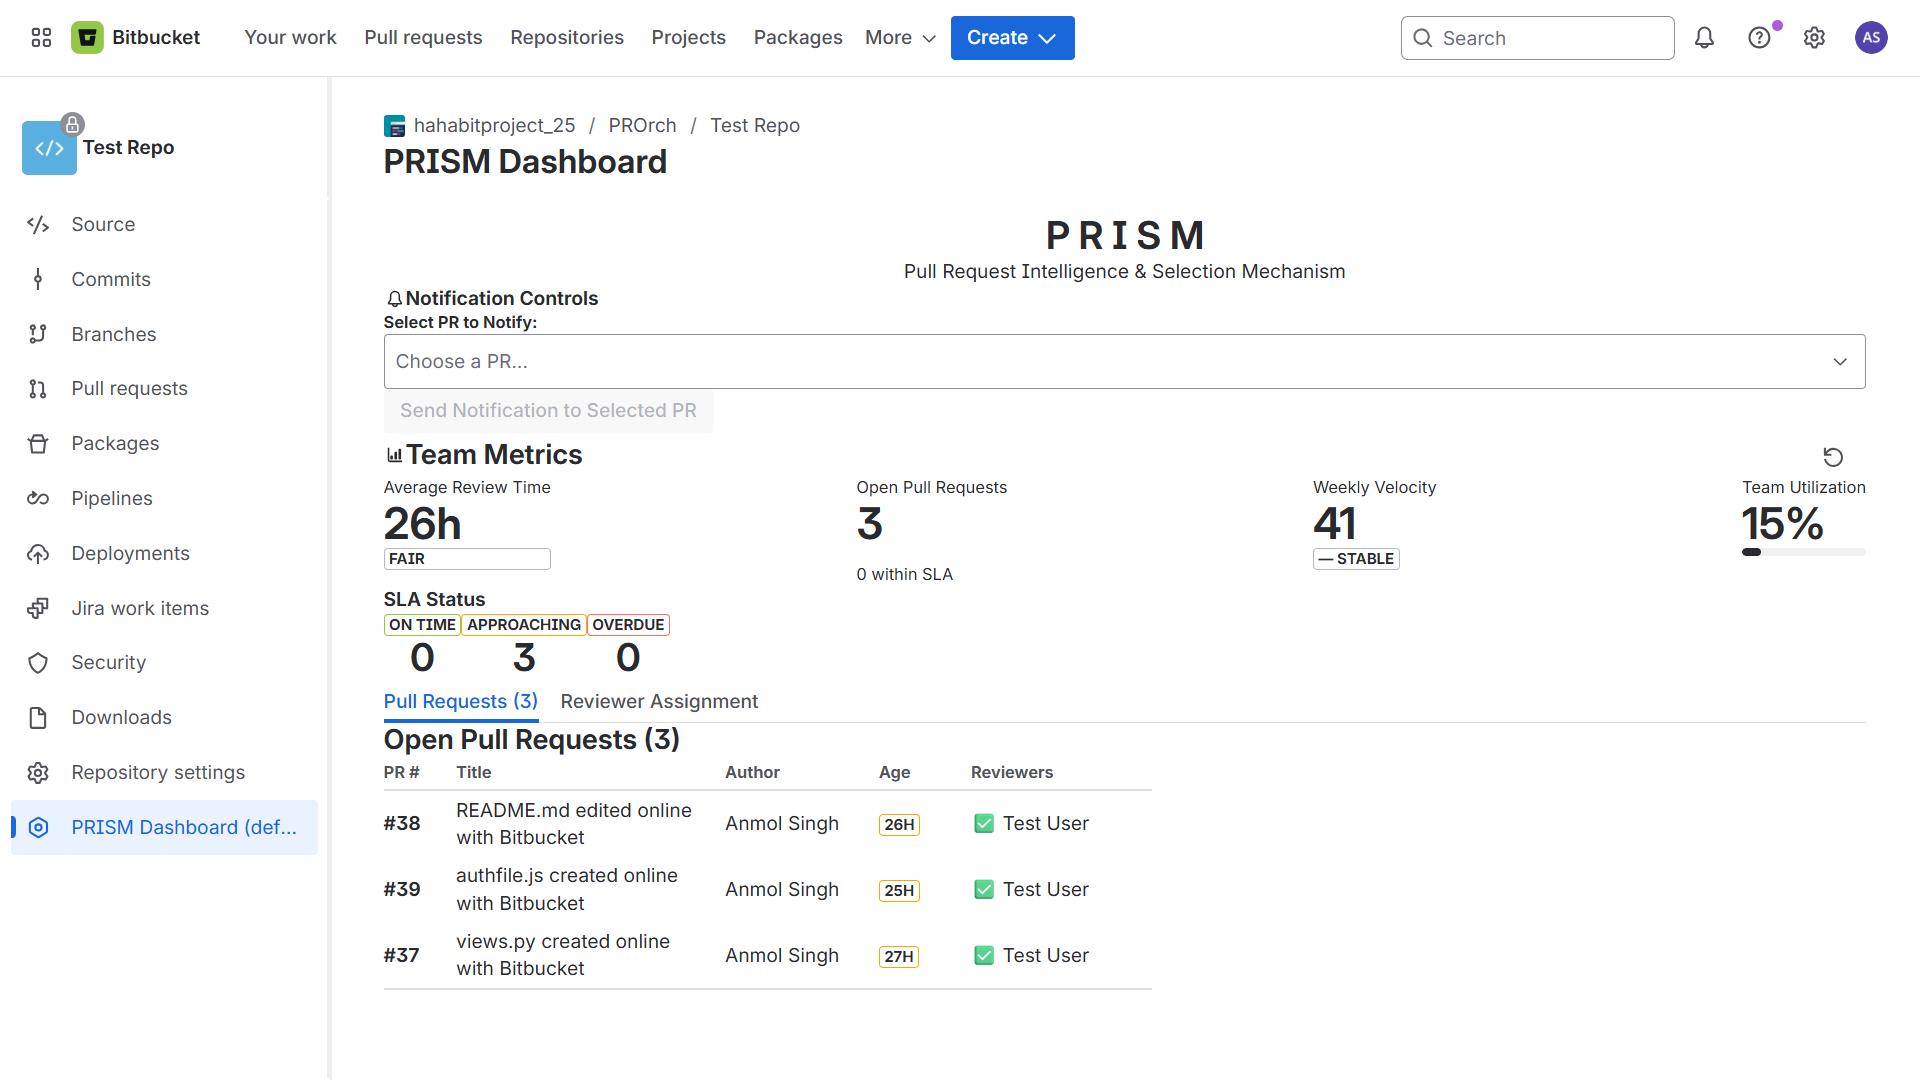Open the notifications bell icon
The width and height of the screenshot is (1920, 1080).
pos(1704,38)
